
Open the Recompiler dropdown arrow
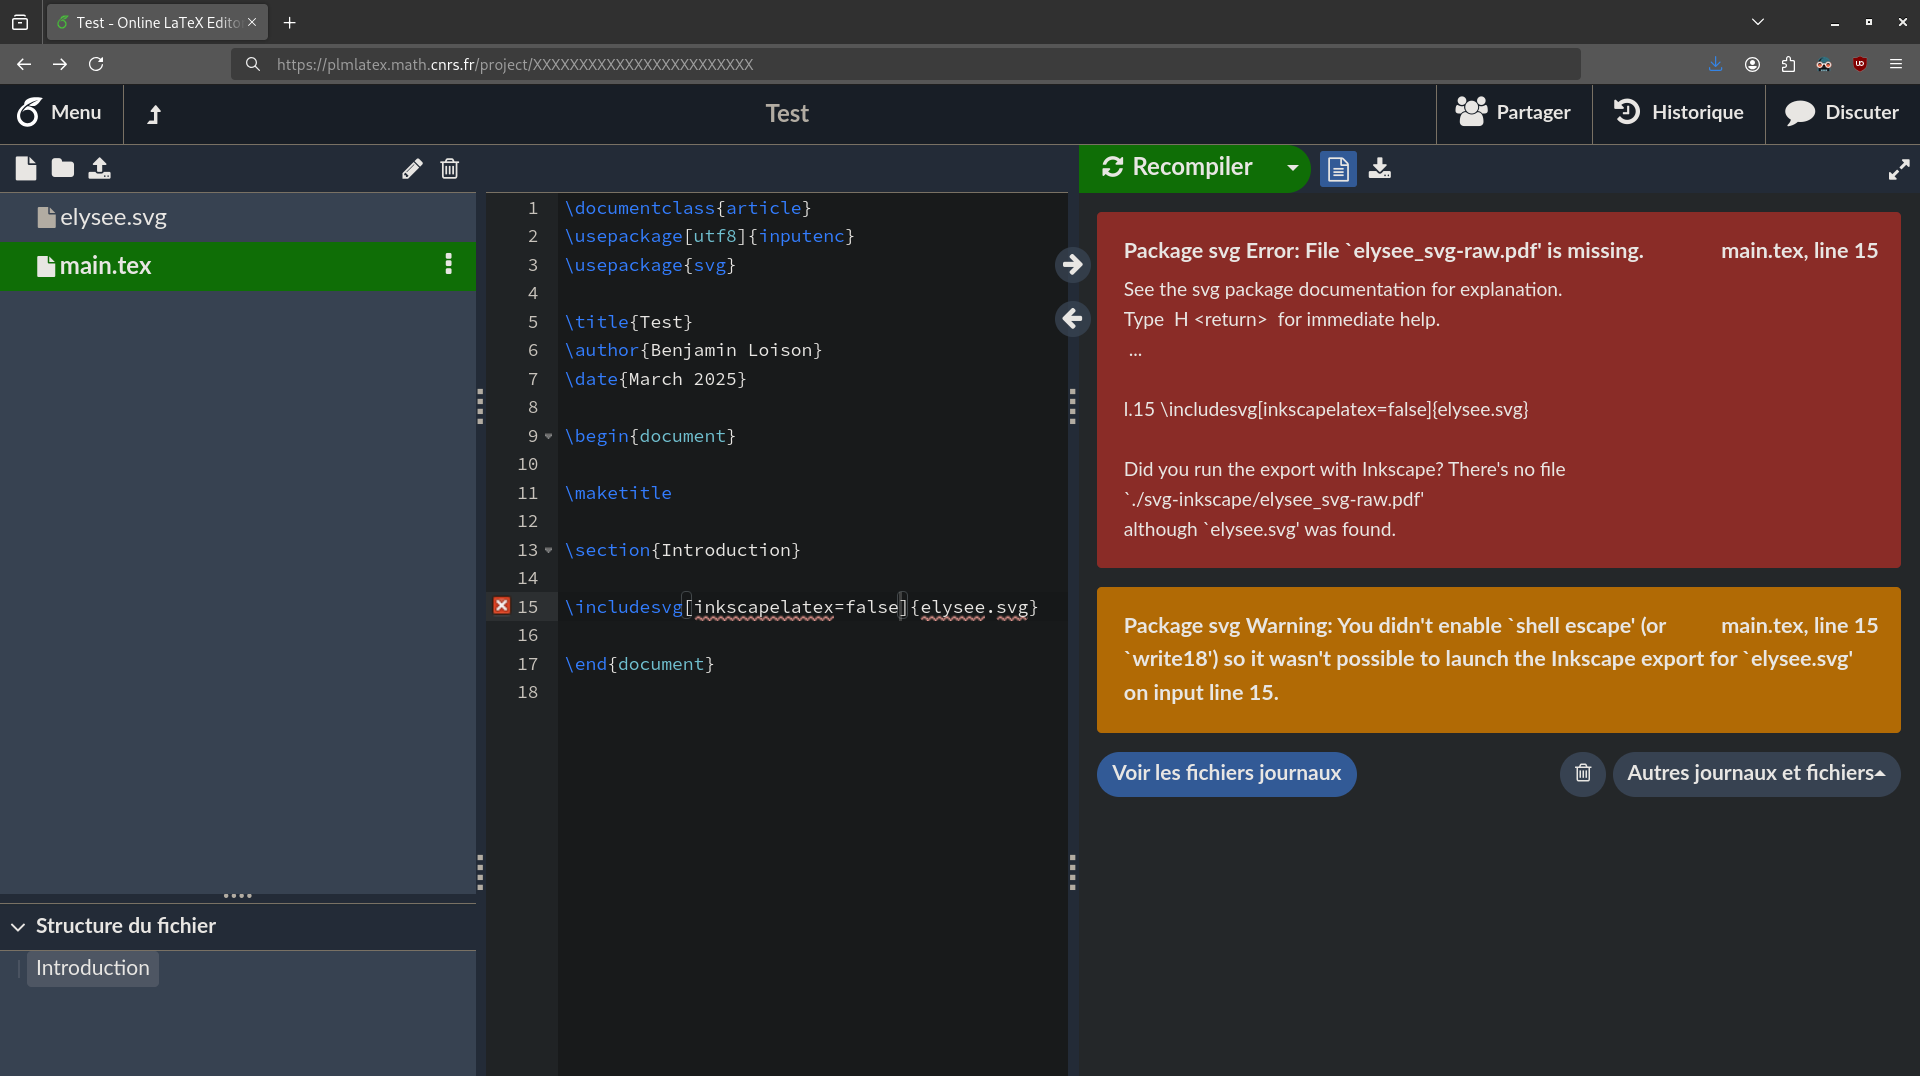pos(1292,168)
